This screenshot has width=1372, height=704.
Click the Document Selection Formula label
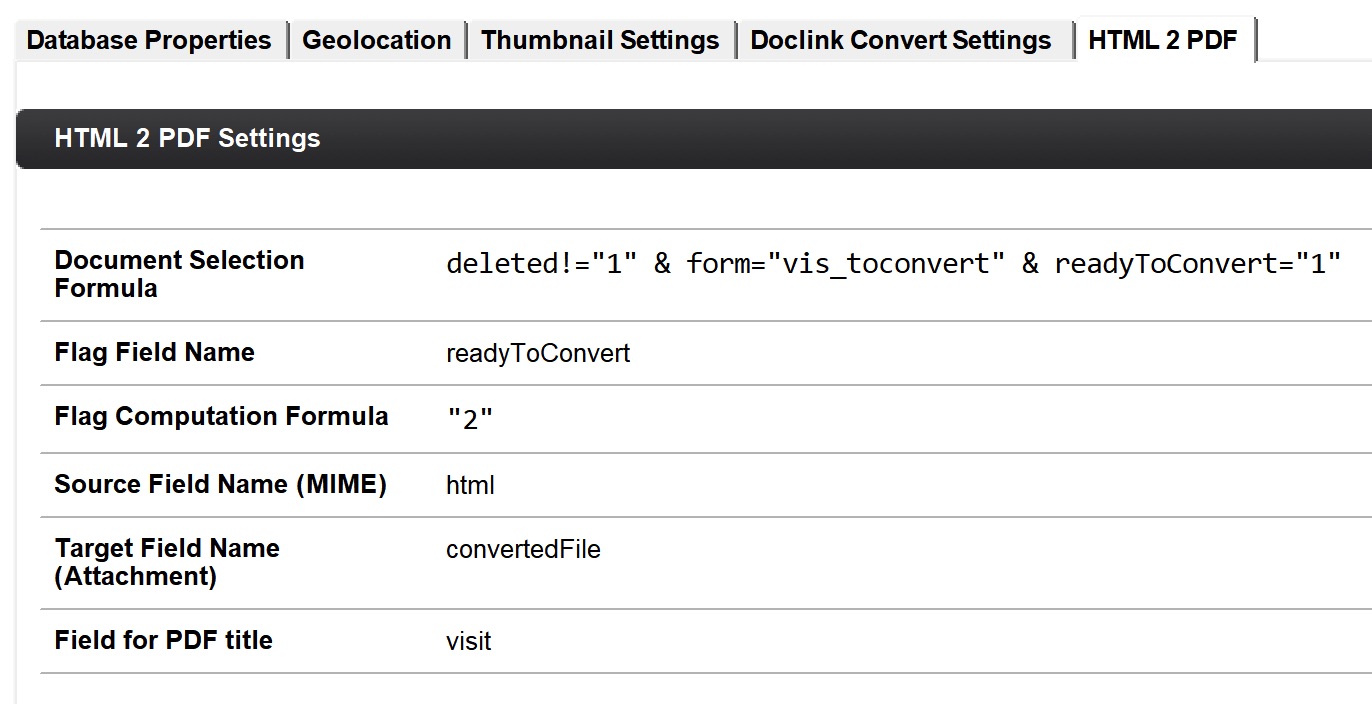point(180,274)
